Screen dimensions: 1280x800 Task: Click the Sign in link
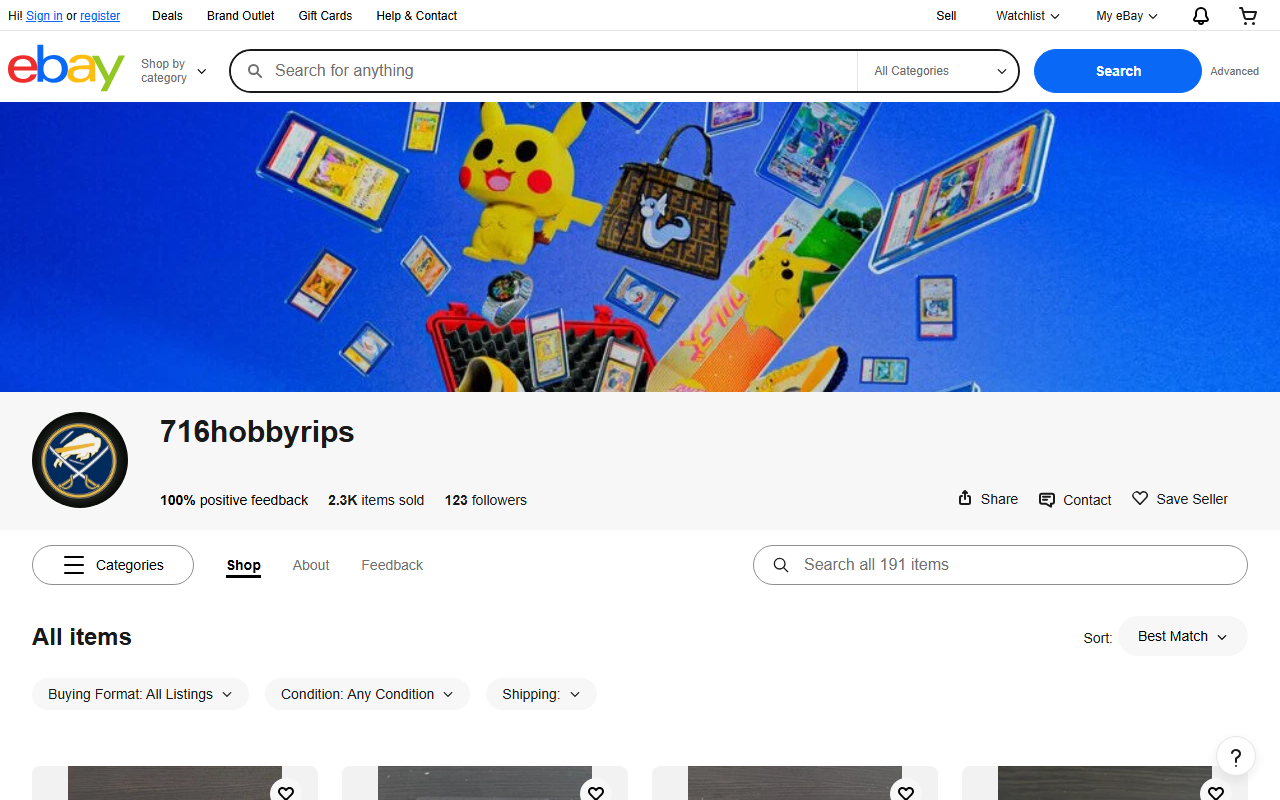[44, 16]
